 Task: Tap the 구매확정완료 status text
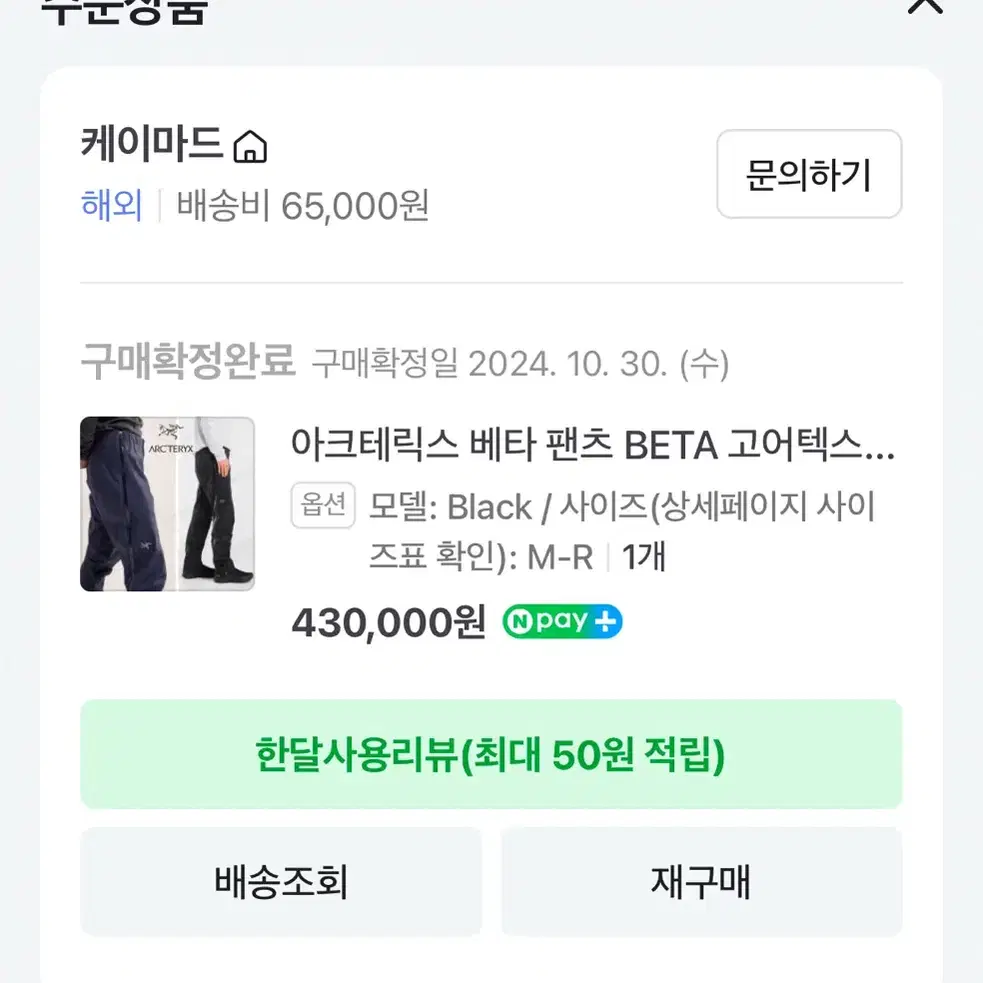[x=188, y=362]
